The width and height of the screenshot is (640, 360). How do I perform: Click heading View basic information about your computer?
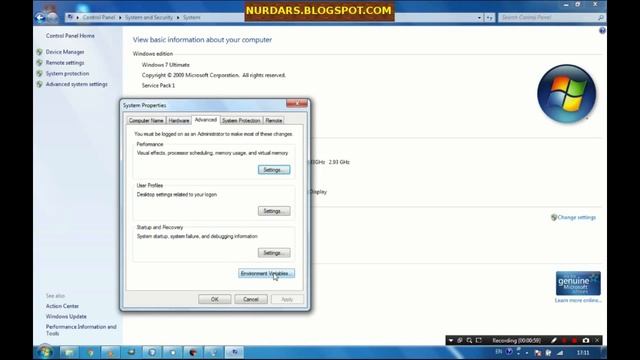click(202, 40)
